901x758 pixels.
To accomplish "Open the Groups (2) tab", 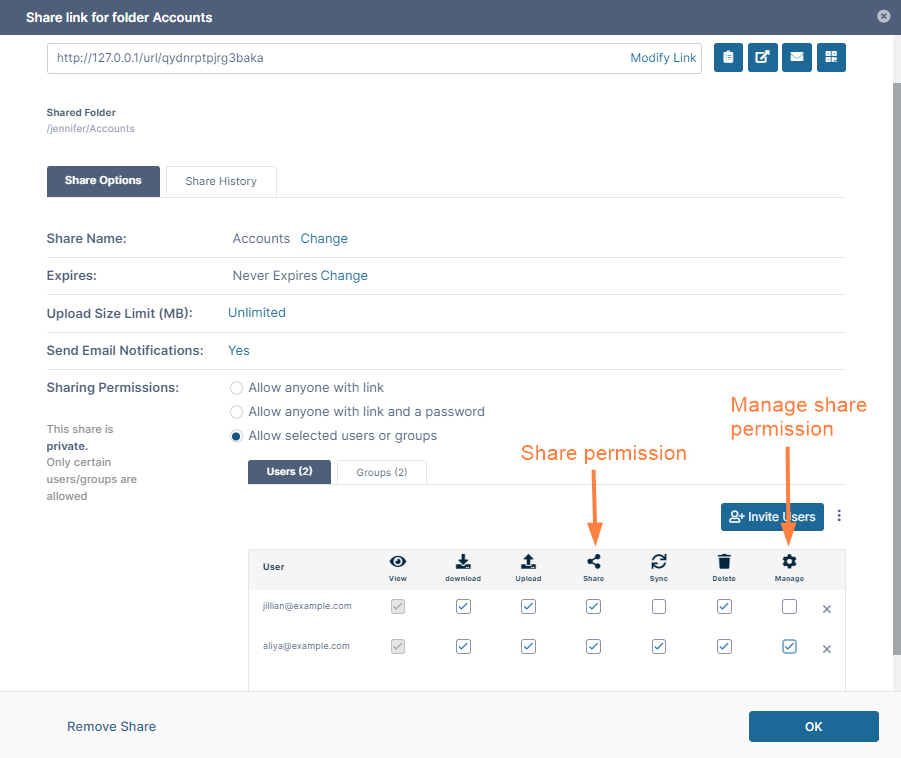I will [381, 472].
